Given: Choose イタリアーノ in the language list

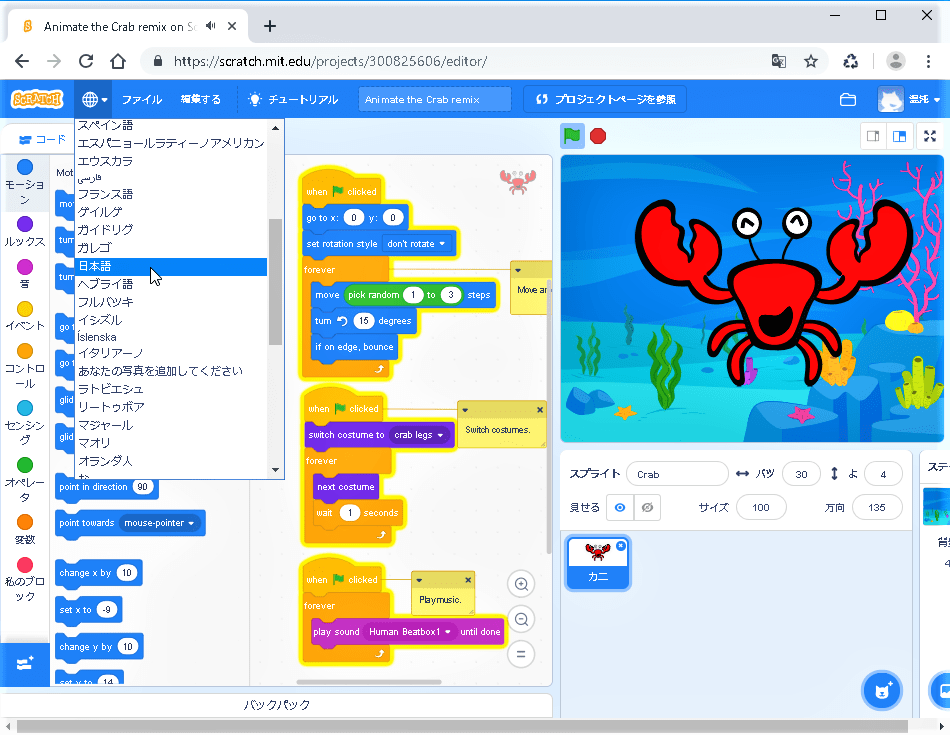Looking at the screenshot, I should coord(171,353).
